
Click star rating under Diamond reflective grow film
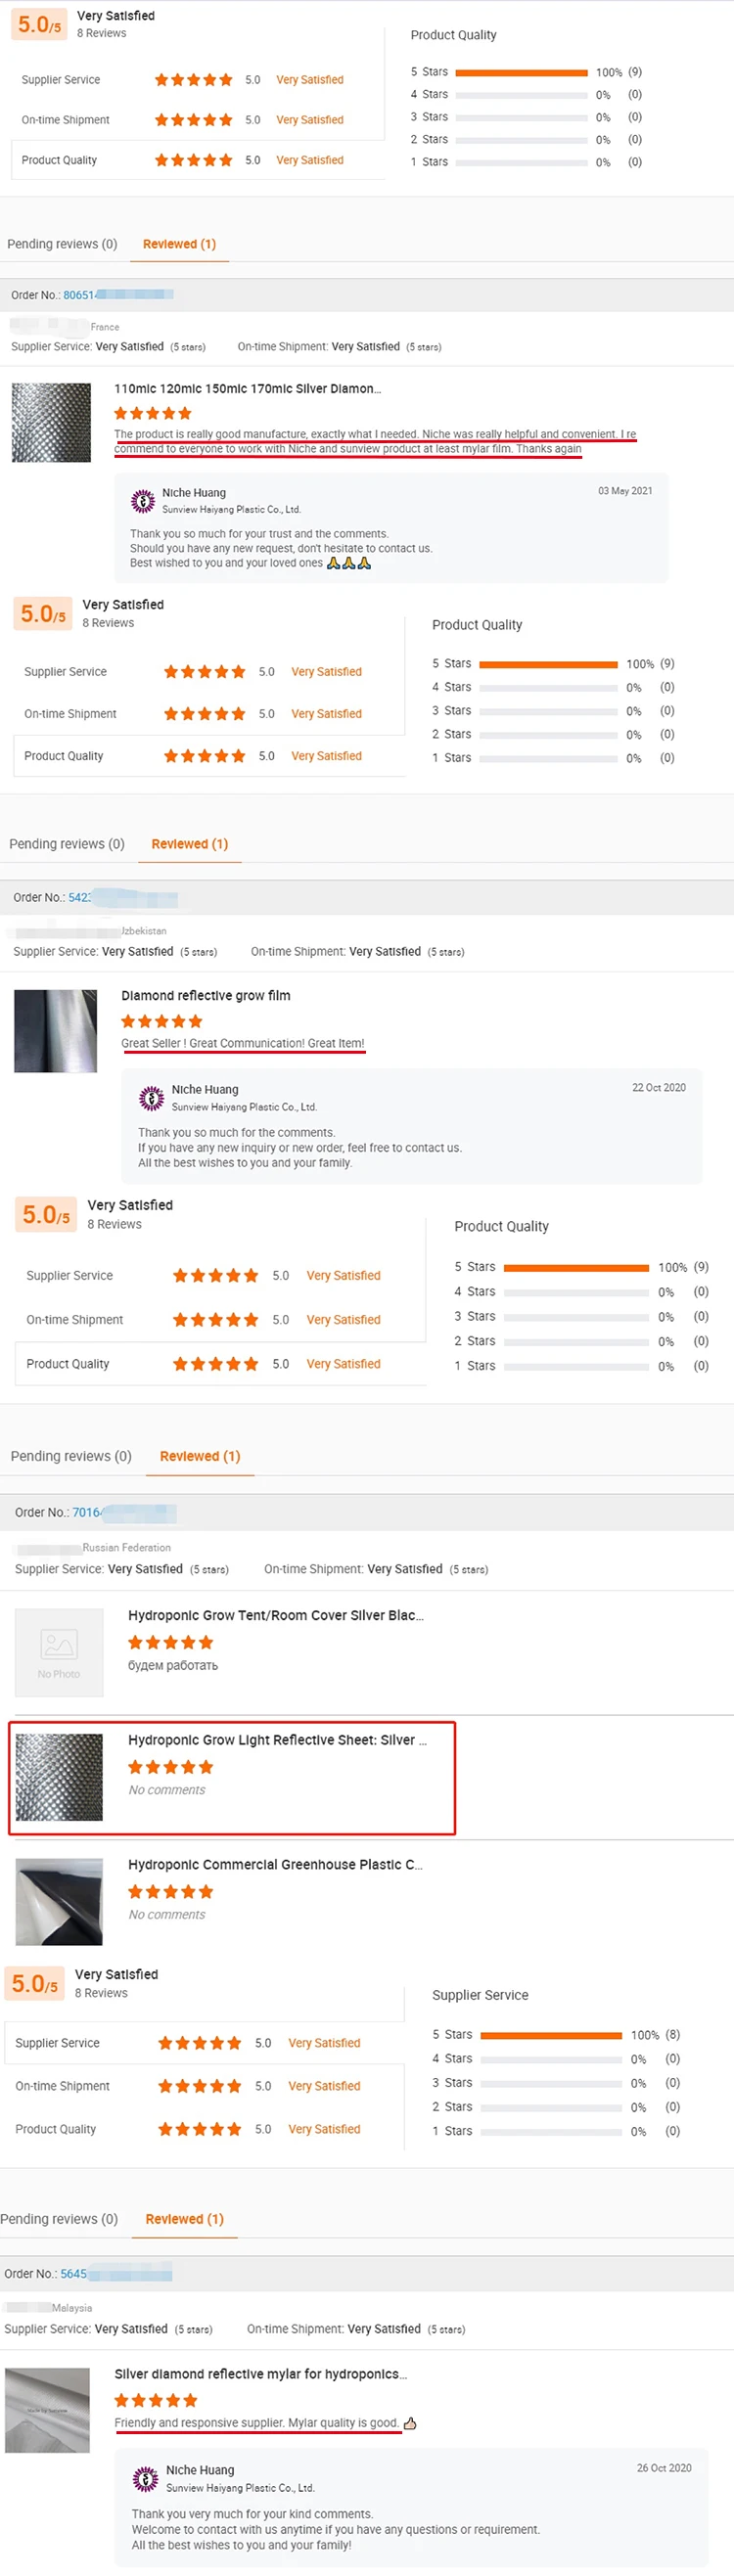pyautogui.click(x=162, y=1021)
